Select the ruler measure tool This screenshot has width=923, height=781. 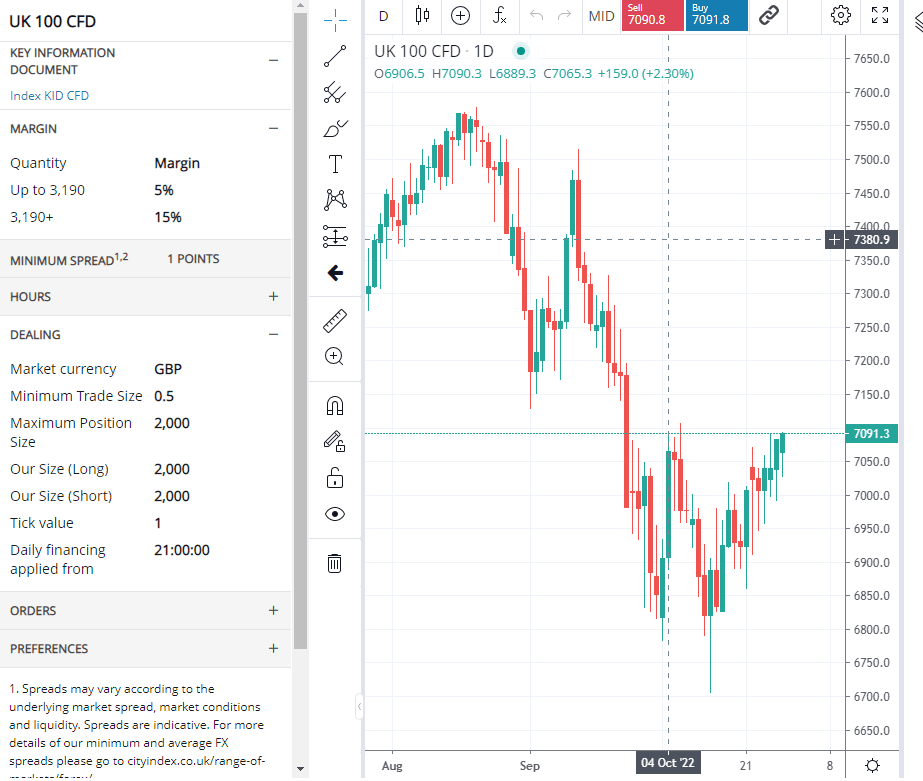335,321
